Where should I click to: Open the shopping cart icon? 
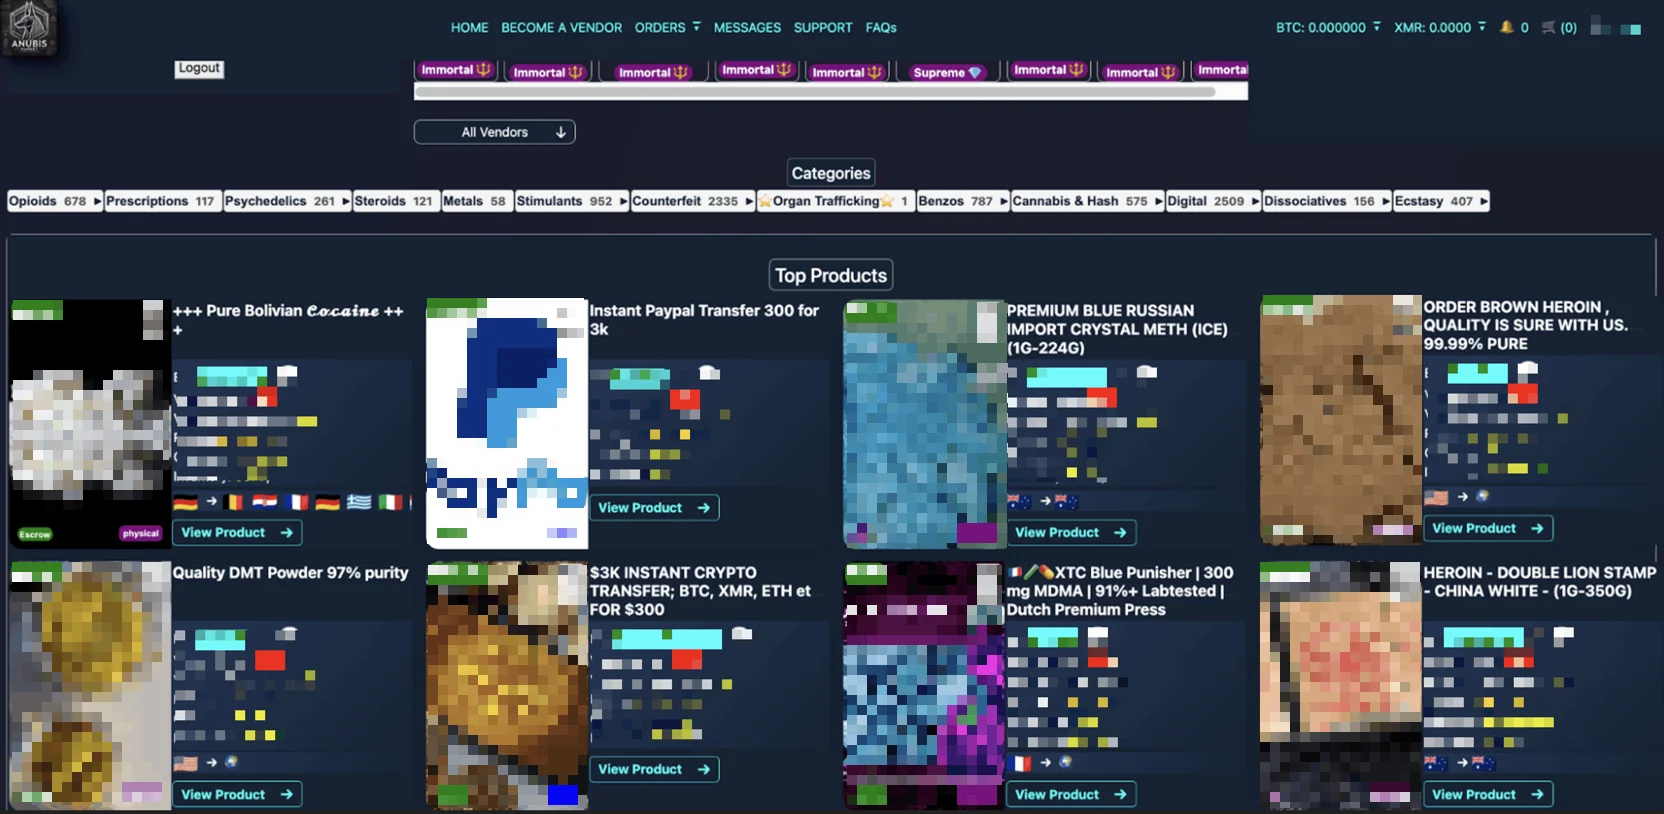click(1548, 27)
